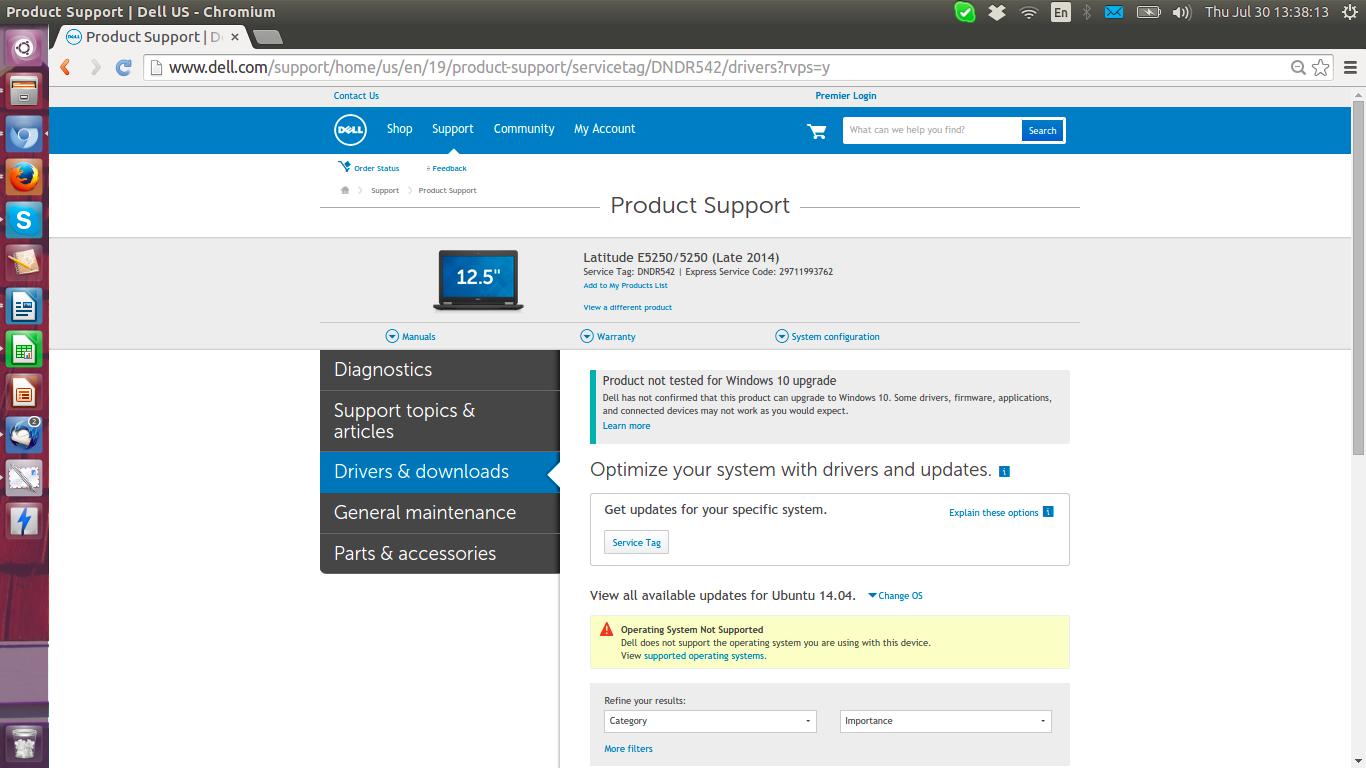This screenshot has width=1366, height=768.
Task: Open the Wi-Fi network indicator
Action: click(x=1029, y=12)
